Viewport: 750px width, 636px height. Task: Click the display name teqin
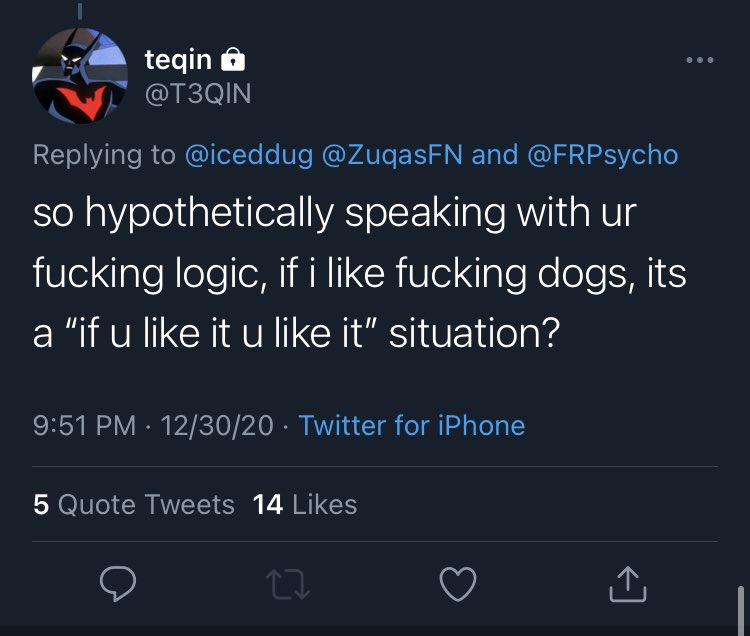click(178, 61)
